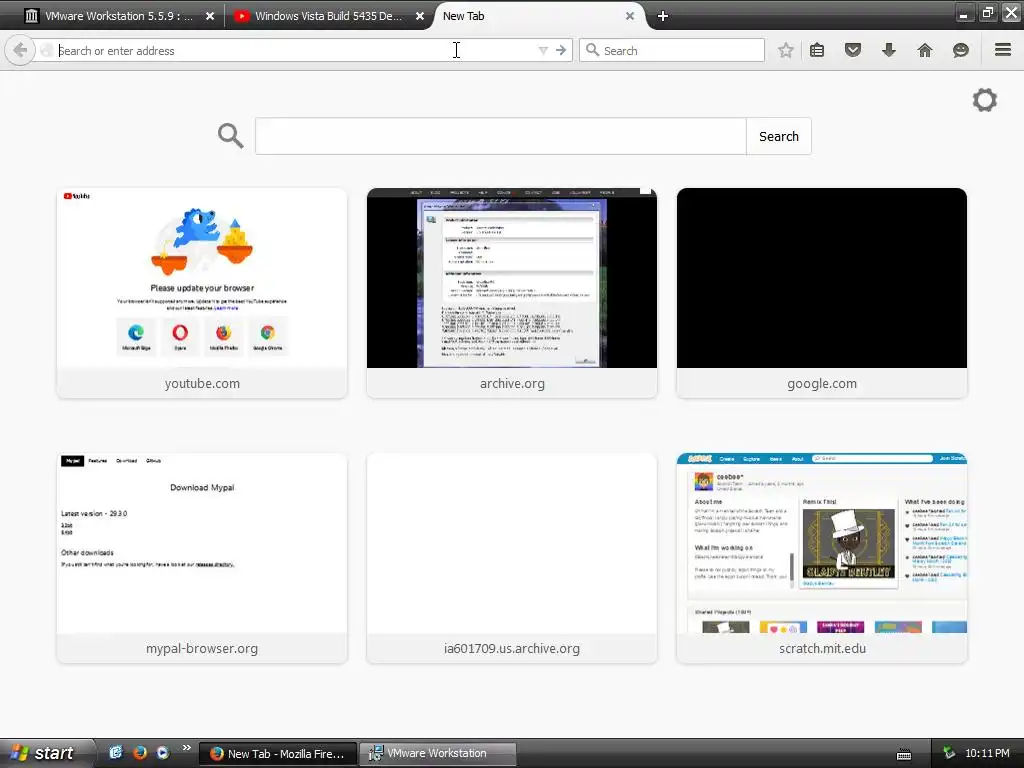1024x768 pixels.
Task: Expand the quick launch chevron
Action: (x=187, y=748)
